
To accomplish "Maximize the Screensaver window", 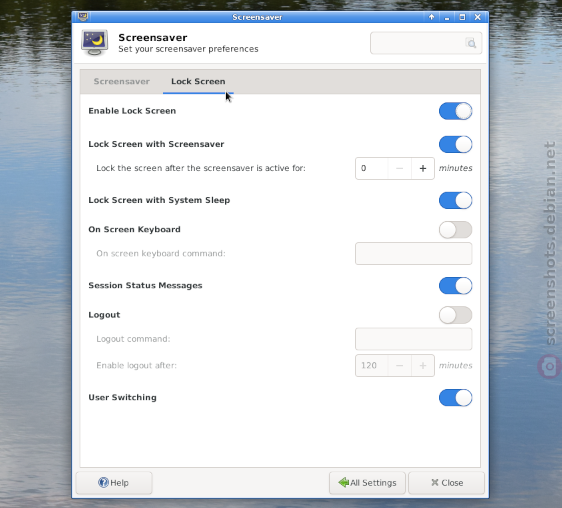I will click(x=462, y=17).
